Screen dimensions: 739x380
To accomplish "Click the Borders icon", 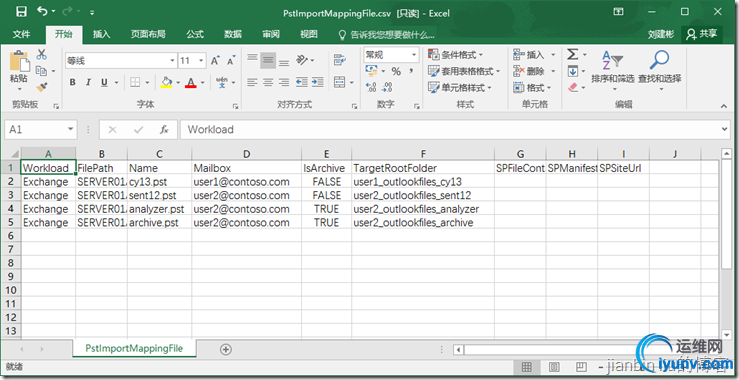I will click(x=135, y=83).
